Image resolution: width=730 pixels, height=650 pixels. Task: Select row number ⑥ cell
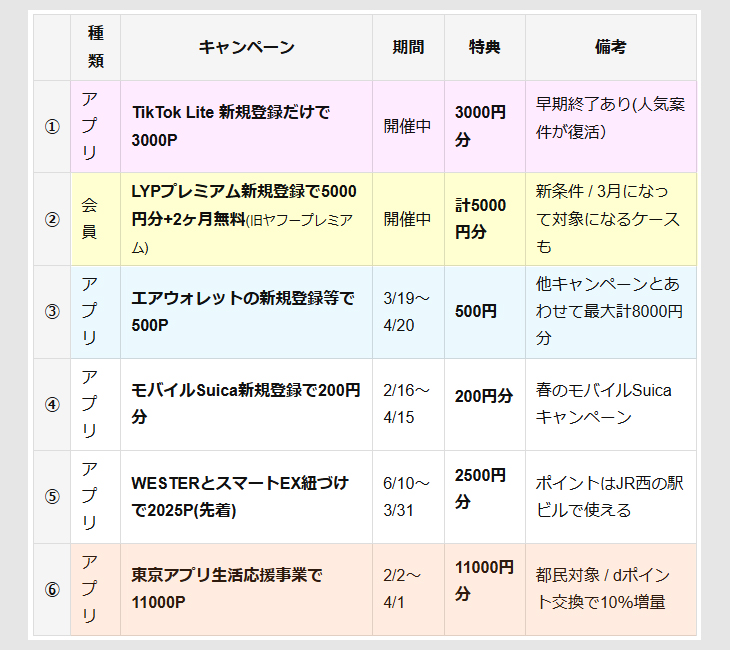(52, 589)
